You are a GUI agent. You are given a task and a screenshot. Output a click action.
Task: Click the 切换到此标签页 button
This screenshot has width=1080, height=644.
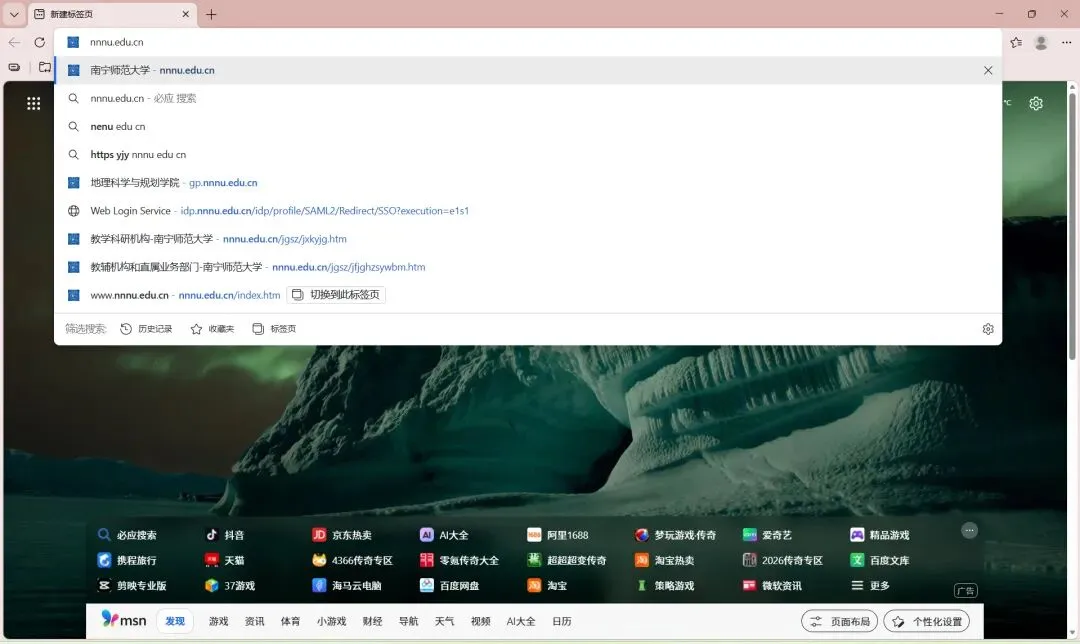(x=336, y=295)
